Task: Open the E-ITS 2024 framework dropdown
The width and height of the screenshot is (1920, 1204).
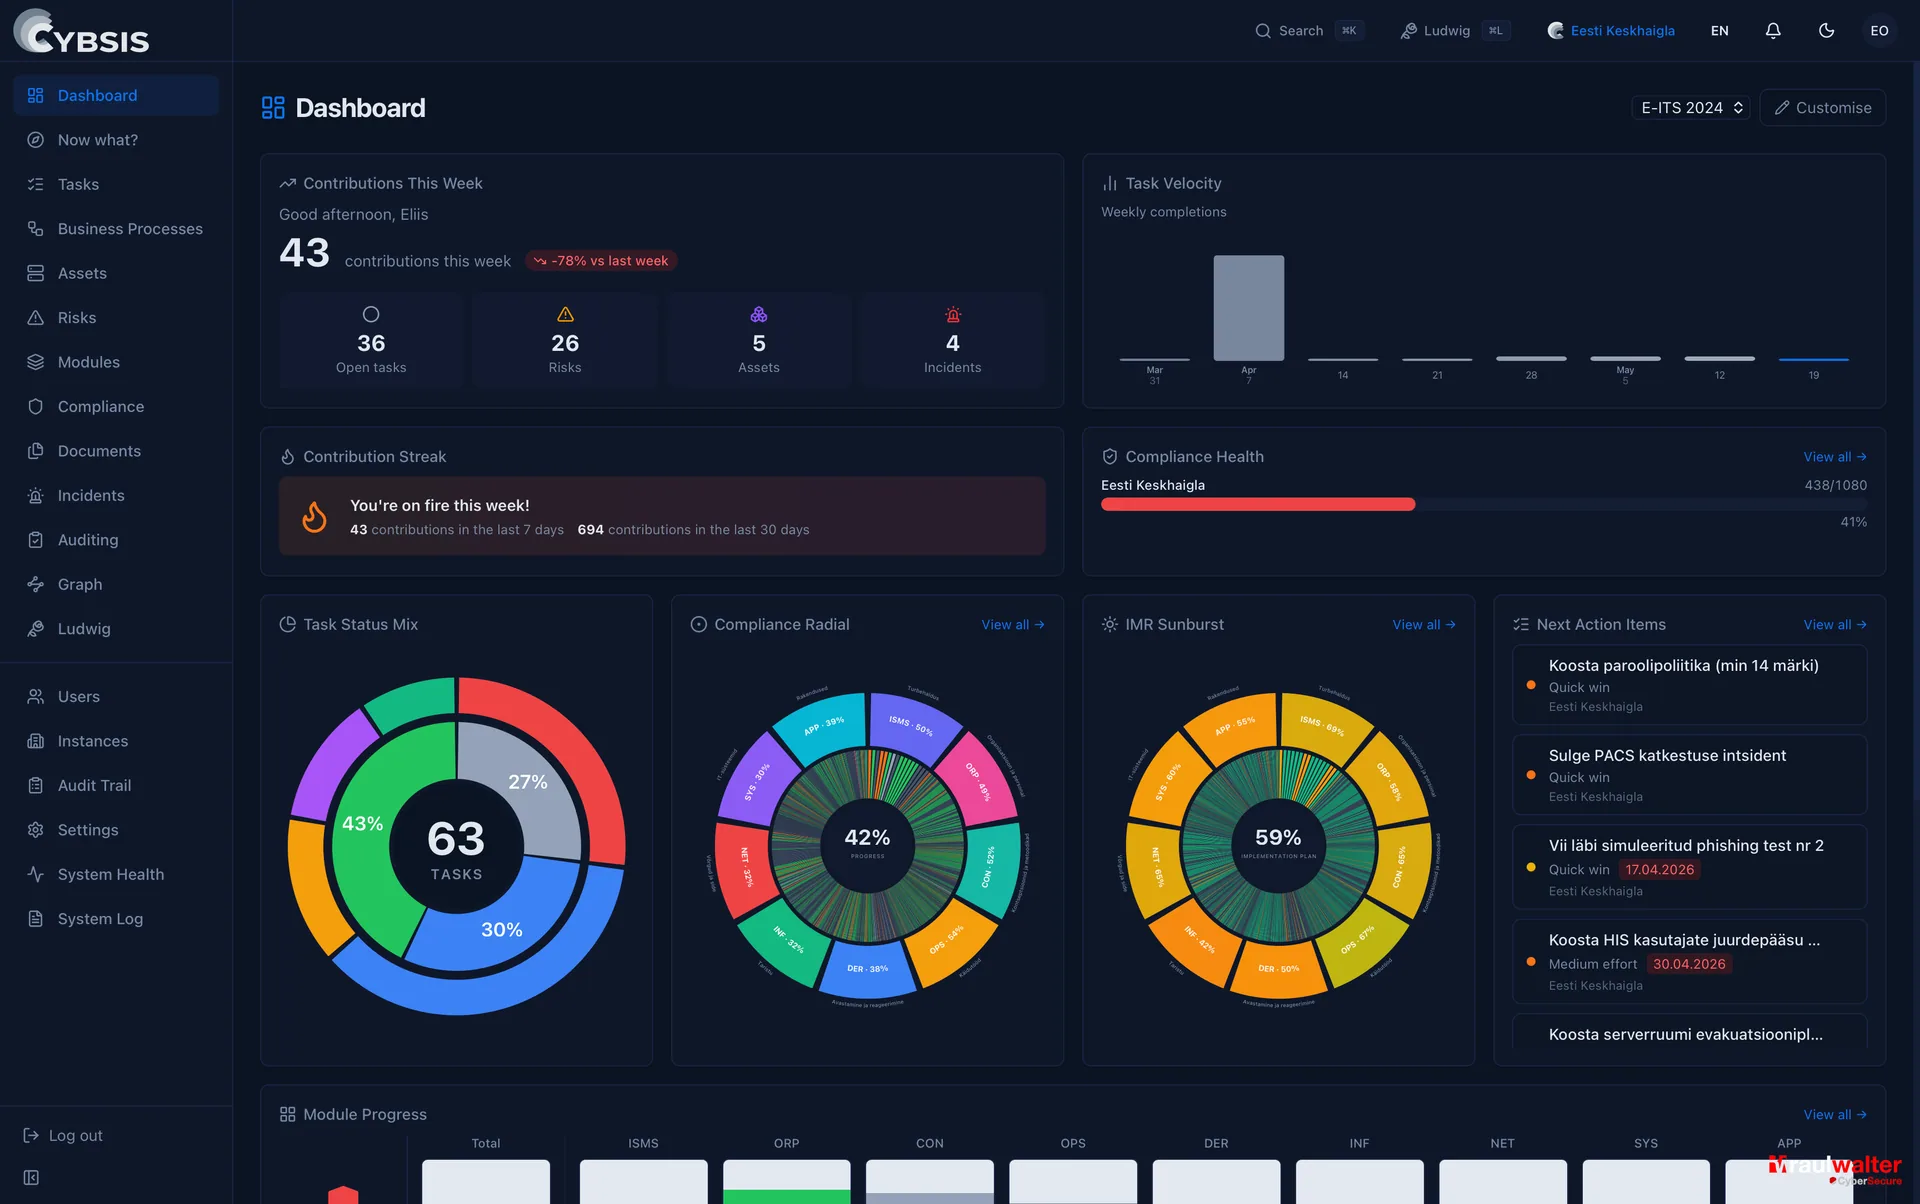Action: 1691,108
